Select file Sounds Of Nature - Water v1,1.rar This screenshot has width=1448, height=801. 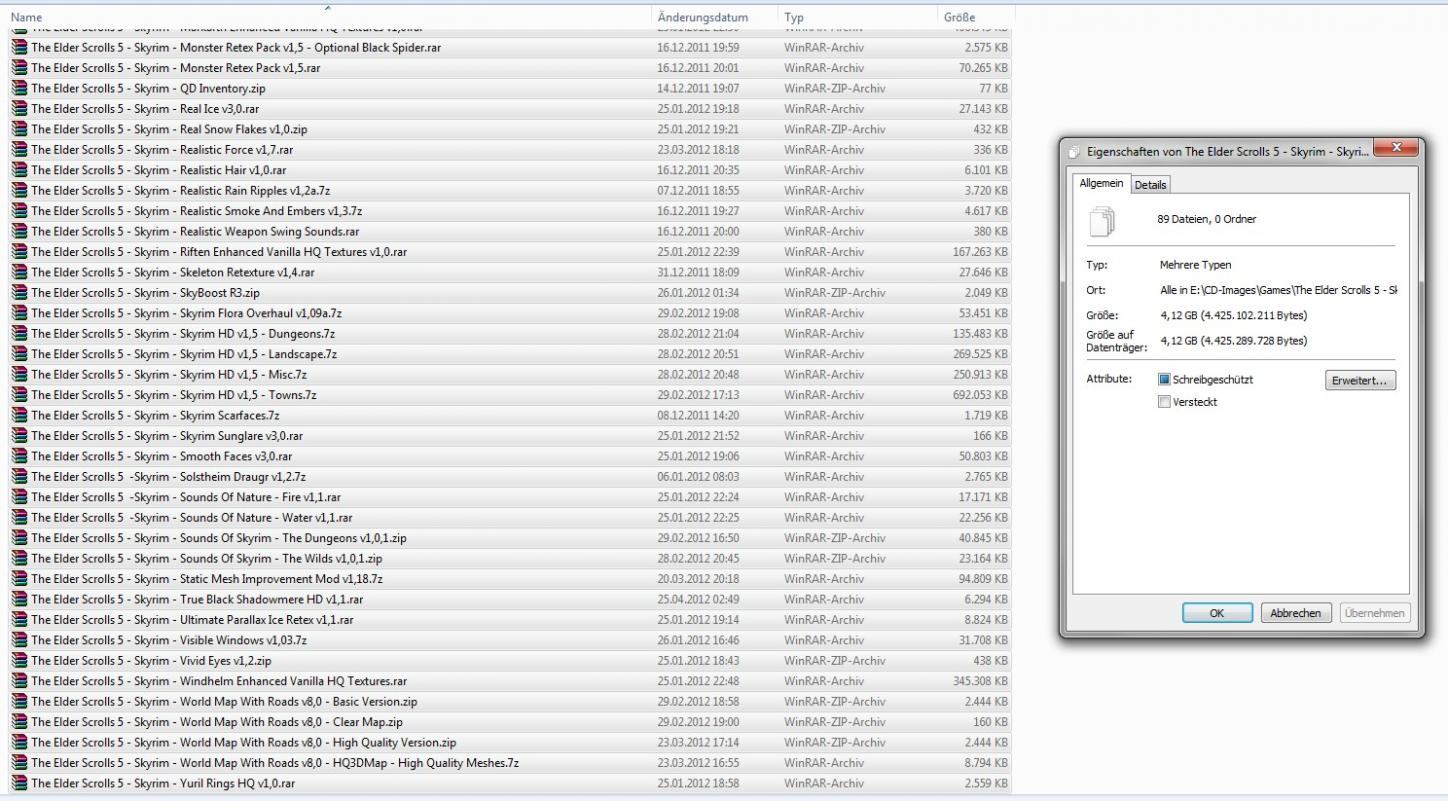pos(510,518)
